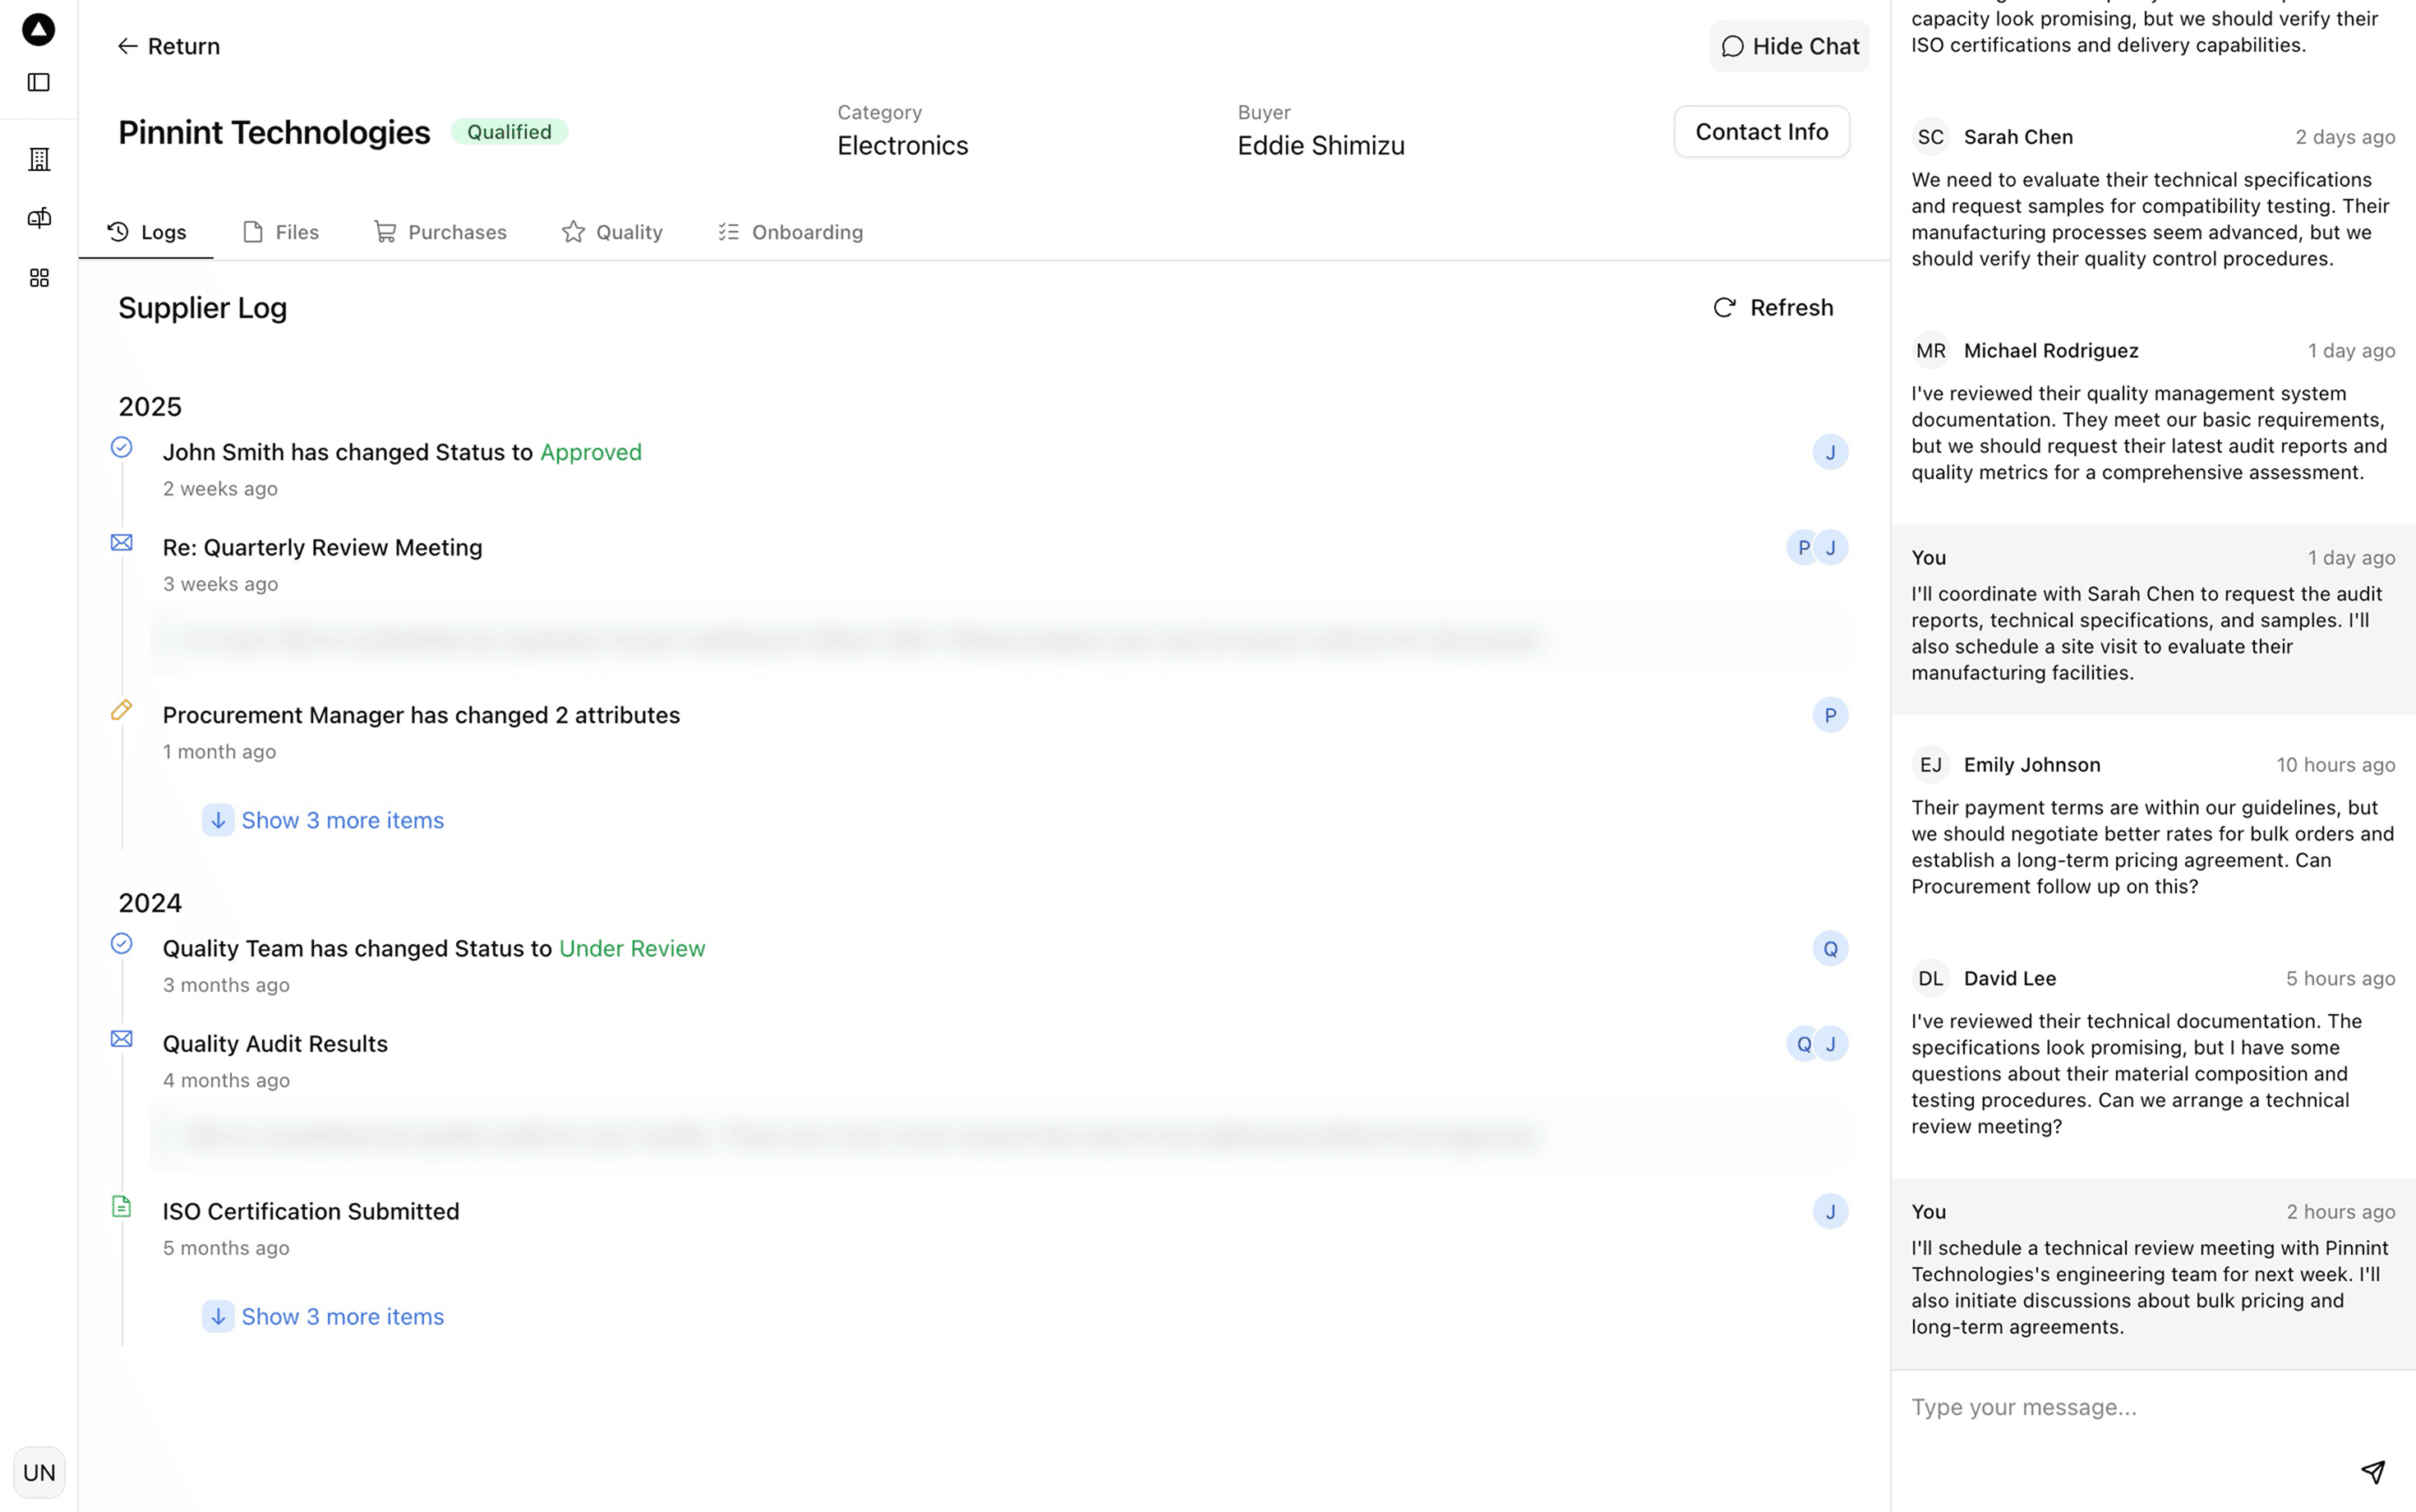Click the document icon for ISO Certification Submitted
Screen dimensions: 2416x1512
pyautogui.click(x=121, y=1206)
